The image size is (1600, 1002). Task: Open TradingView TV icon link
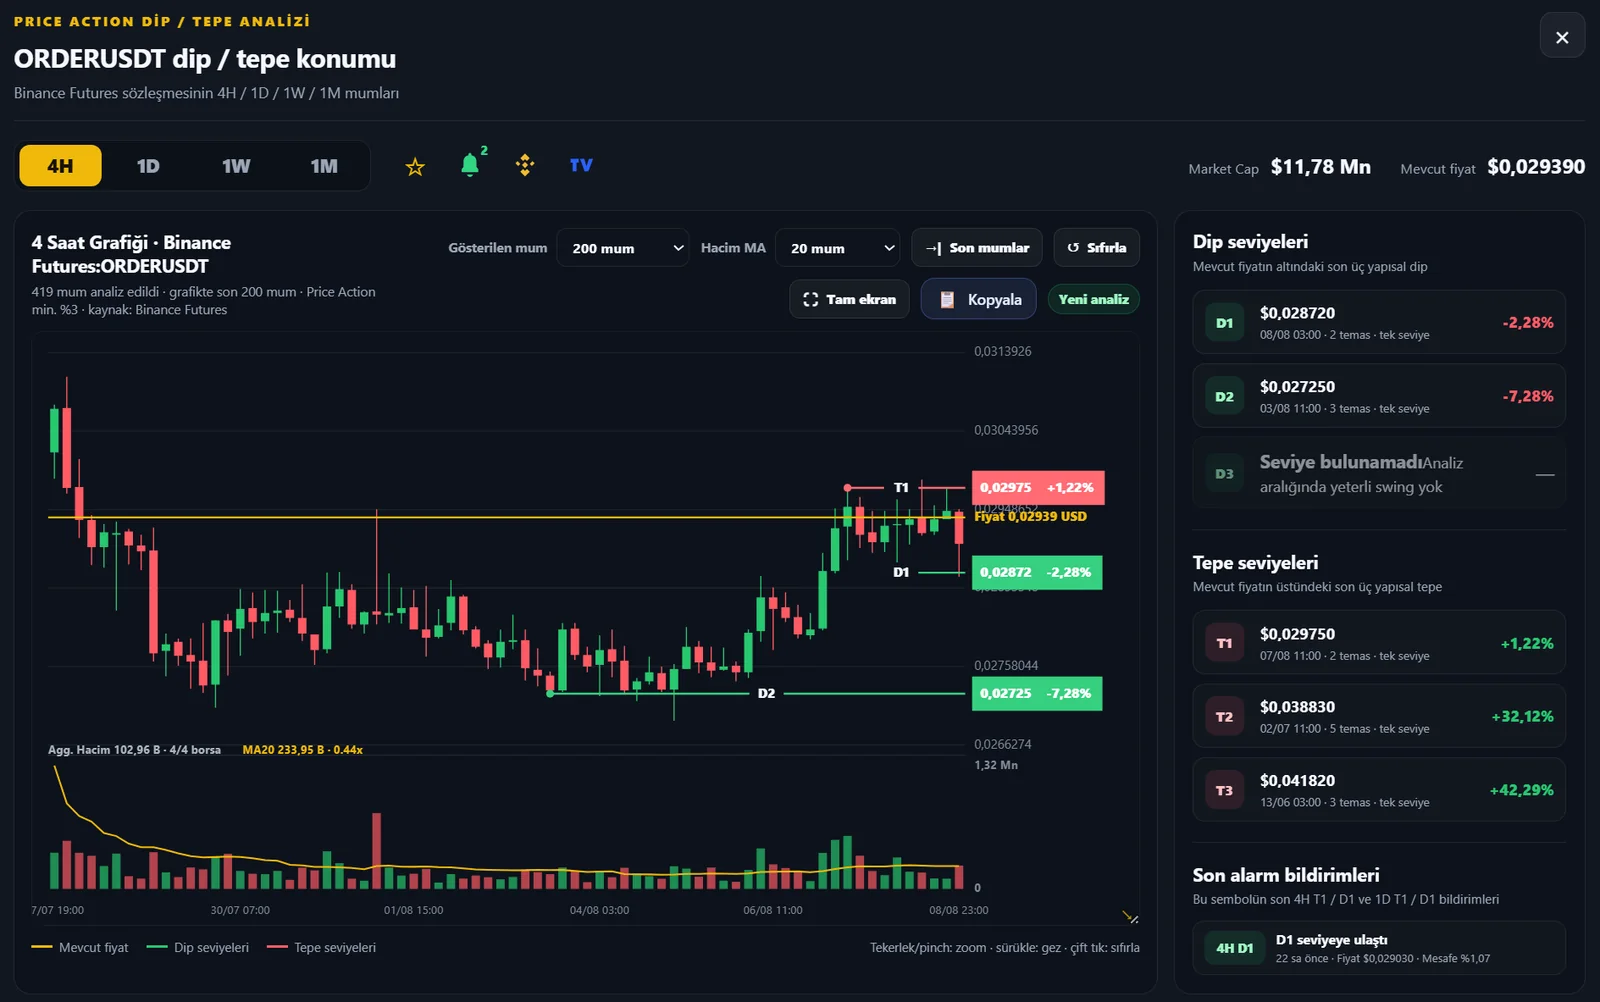pyautogui.click(x=581, y=165)
